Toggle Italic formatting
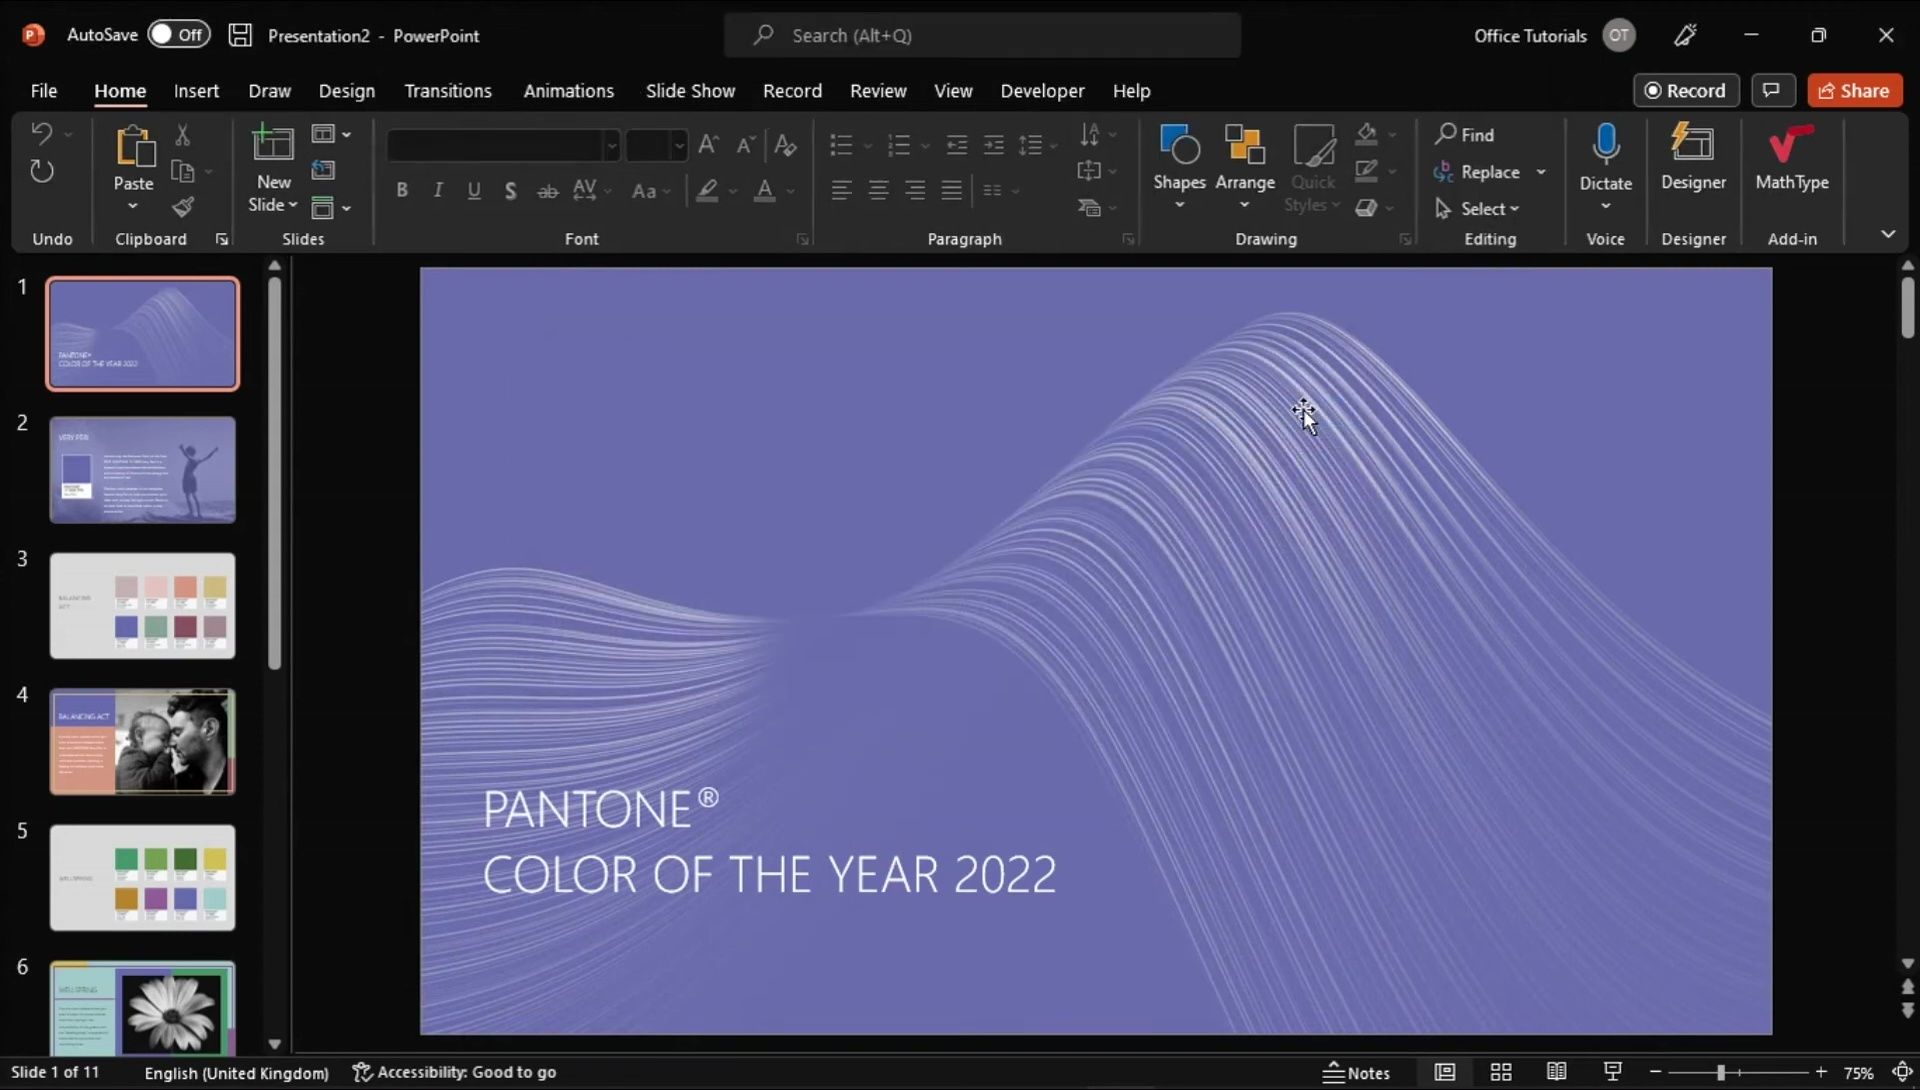The width and height of the screenshot is (1920, 1090). 437,190
